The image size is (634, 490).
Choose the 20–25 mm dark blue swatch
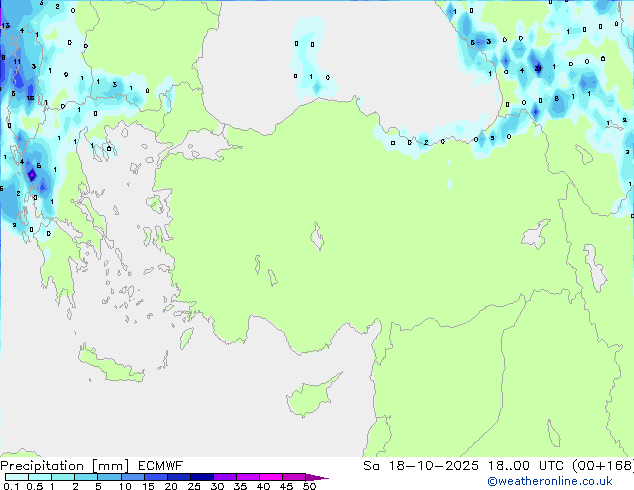click(x=178, y=477)
